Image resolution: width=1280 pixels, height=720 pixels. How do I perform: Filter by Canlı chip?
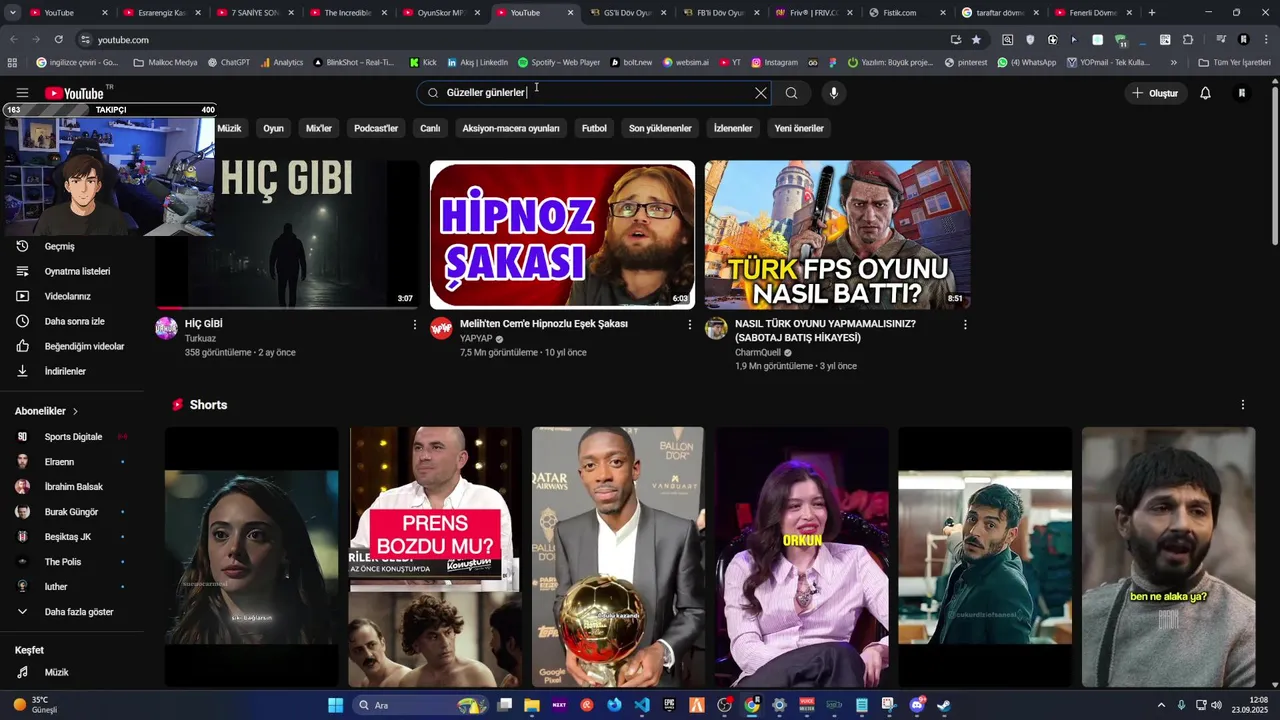click(x=430, y=128)
